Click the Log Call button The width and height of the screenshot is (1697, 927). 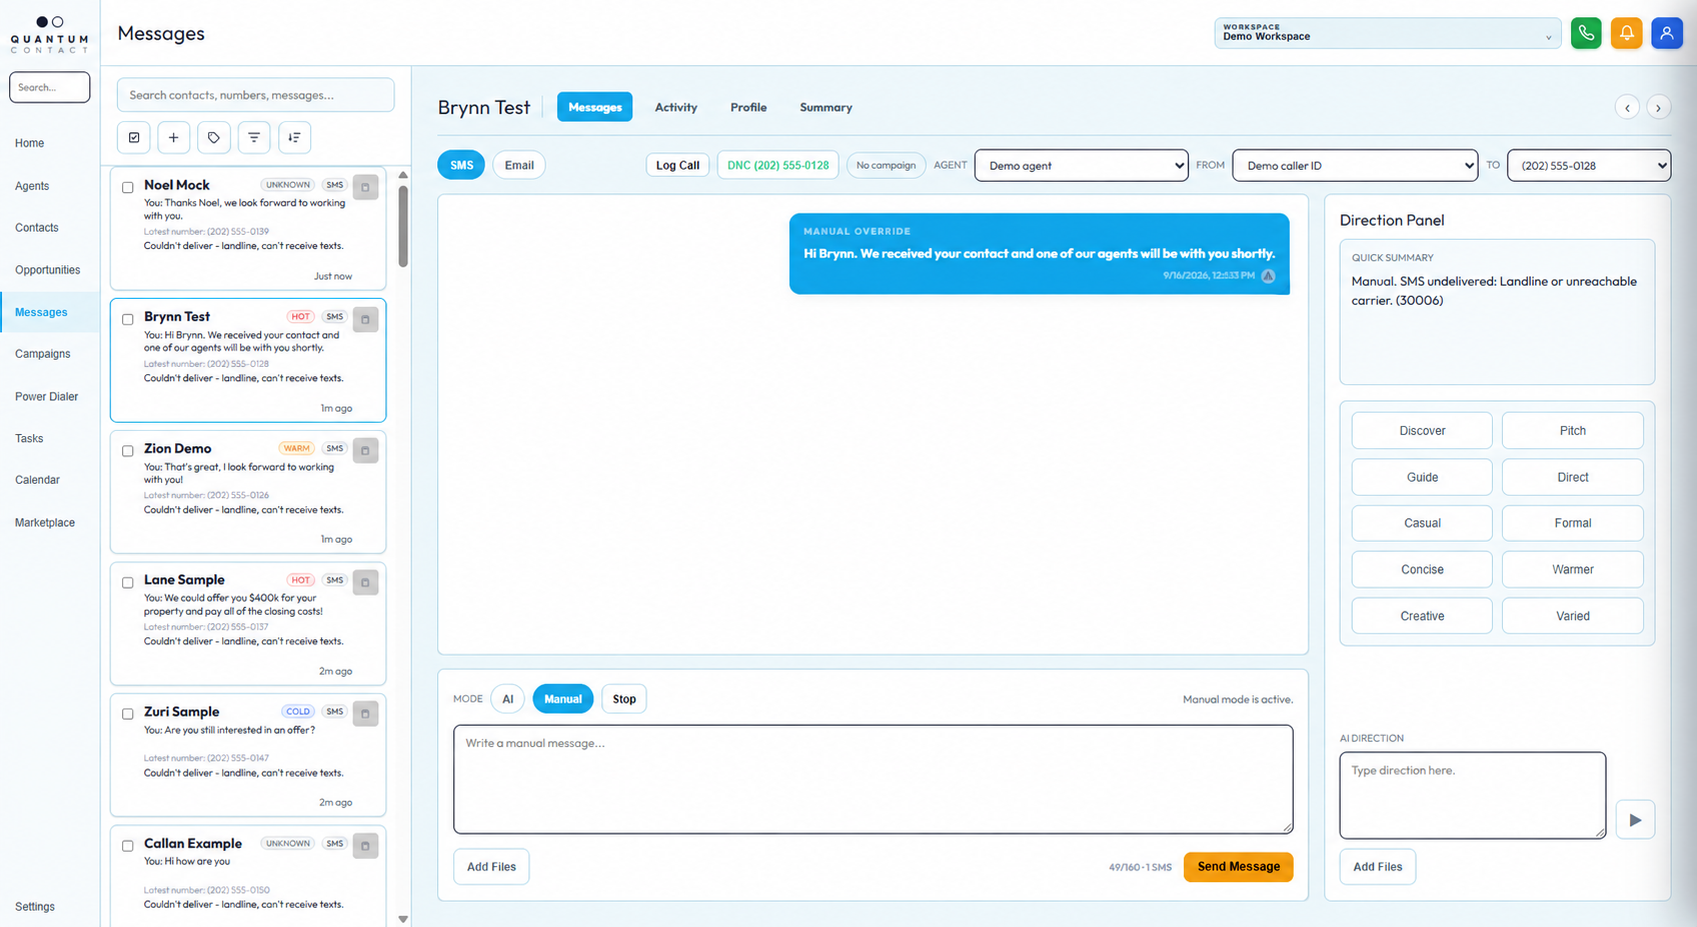678,165
